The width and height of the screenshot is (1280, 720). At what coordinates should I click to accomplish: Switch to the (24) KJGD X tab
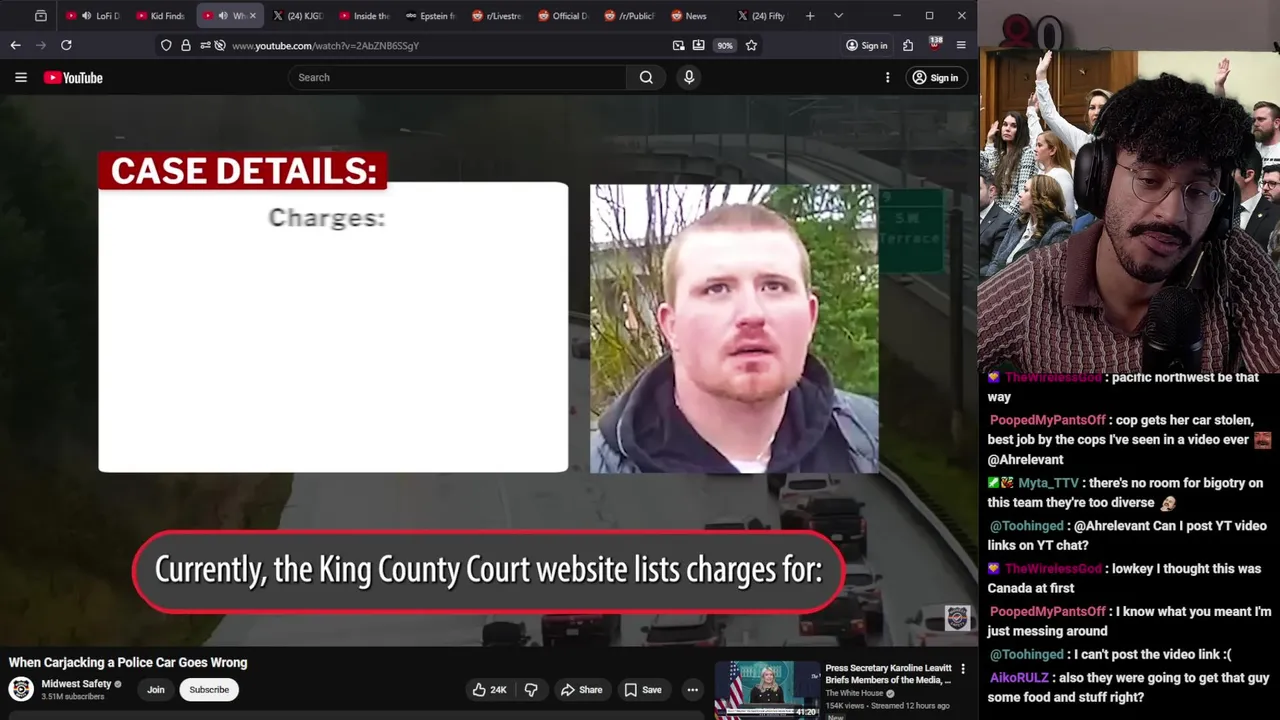tap(298, 16)
